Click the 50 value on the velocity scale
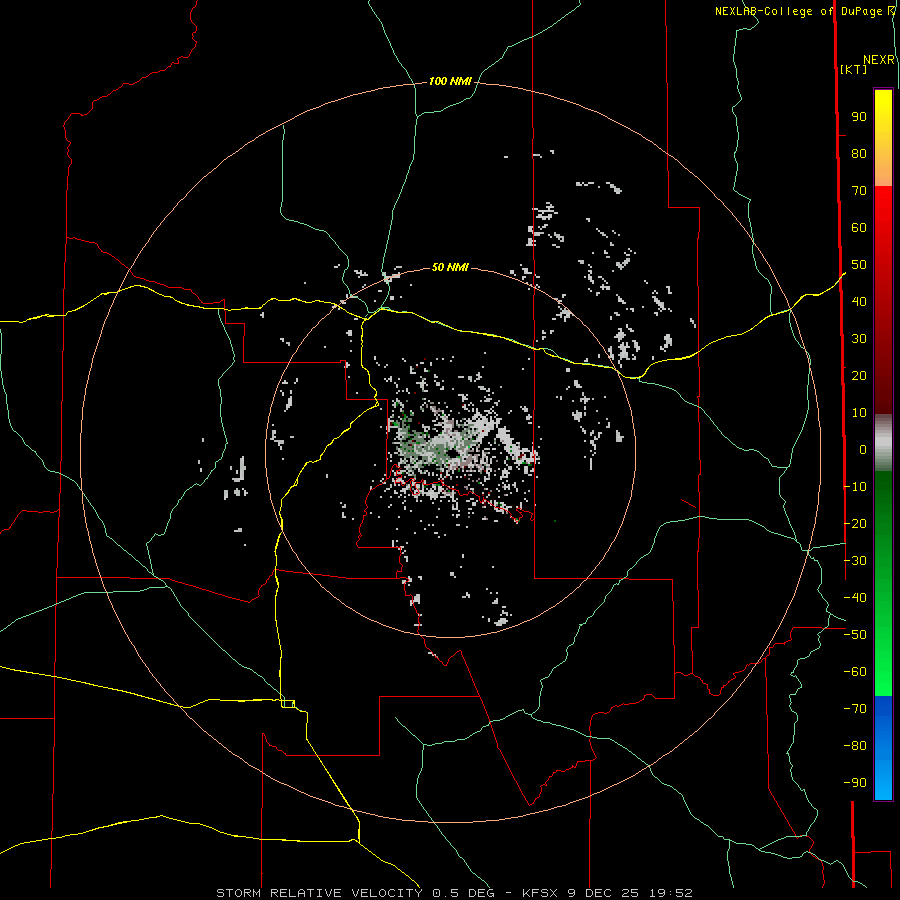Image resolution: width=900 pixels, height=900 pixels. [x=859, y=265]
